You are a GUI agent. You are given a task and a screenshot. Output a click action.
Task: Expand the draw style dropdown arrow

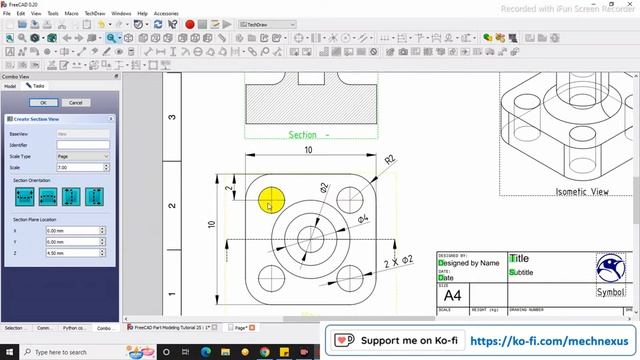43,38
